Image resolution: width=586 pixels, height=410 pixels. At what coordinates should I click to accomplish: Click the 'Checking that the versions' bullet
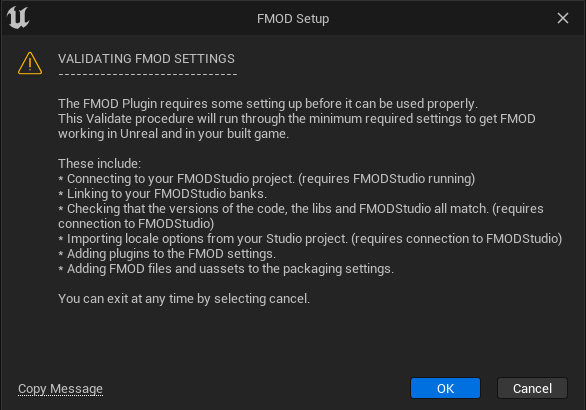(301, 216)
